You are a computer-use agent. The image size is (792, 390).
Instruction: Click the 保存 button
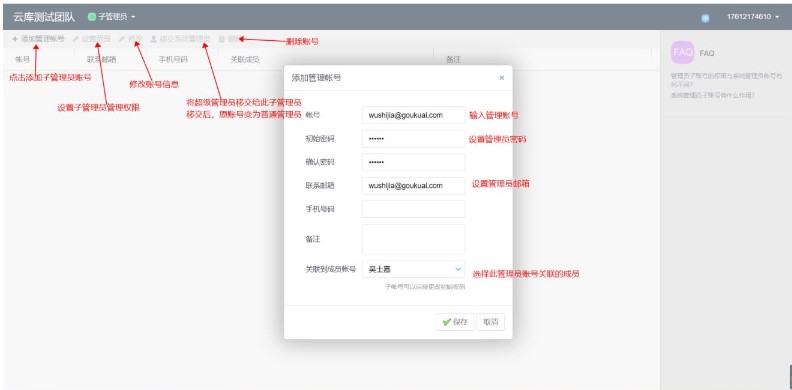coord(455,322)
